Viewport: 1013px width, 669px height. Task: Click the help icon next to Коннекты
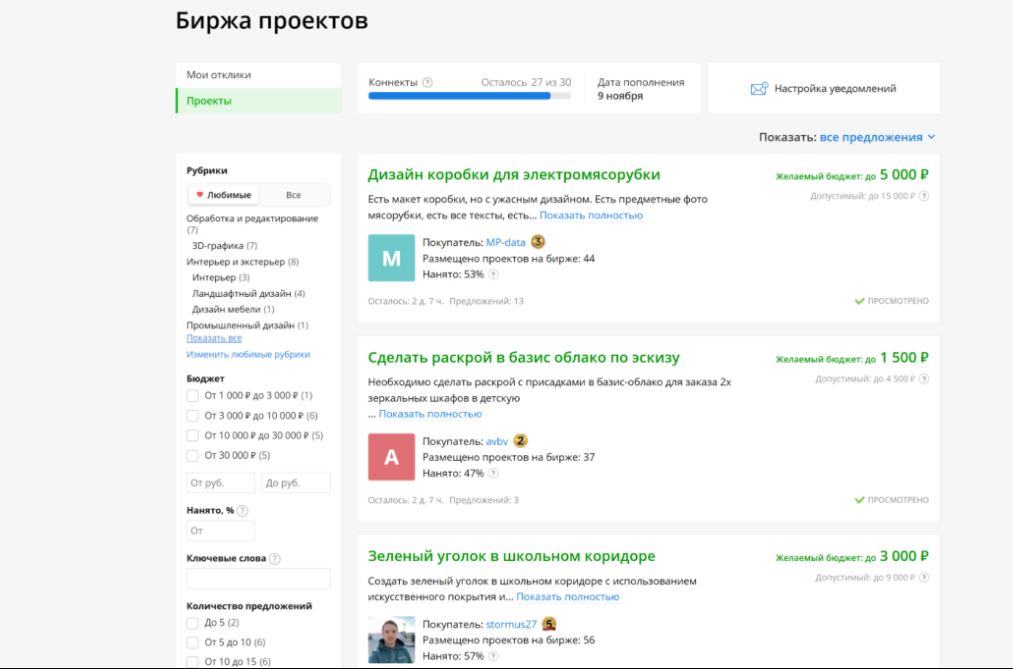(428, 83)
